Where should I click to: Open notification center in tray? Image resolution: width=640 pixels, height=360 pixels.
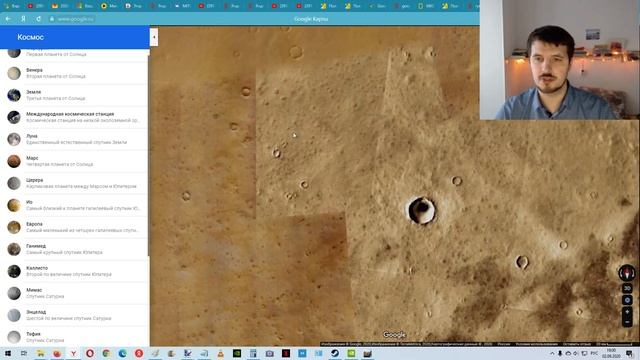[x=629, y=353]
